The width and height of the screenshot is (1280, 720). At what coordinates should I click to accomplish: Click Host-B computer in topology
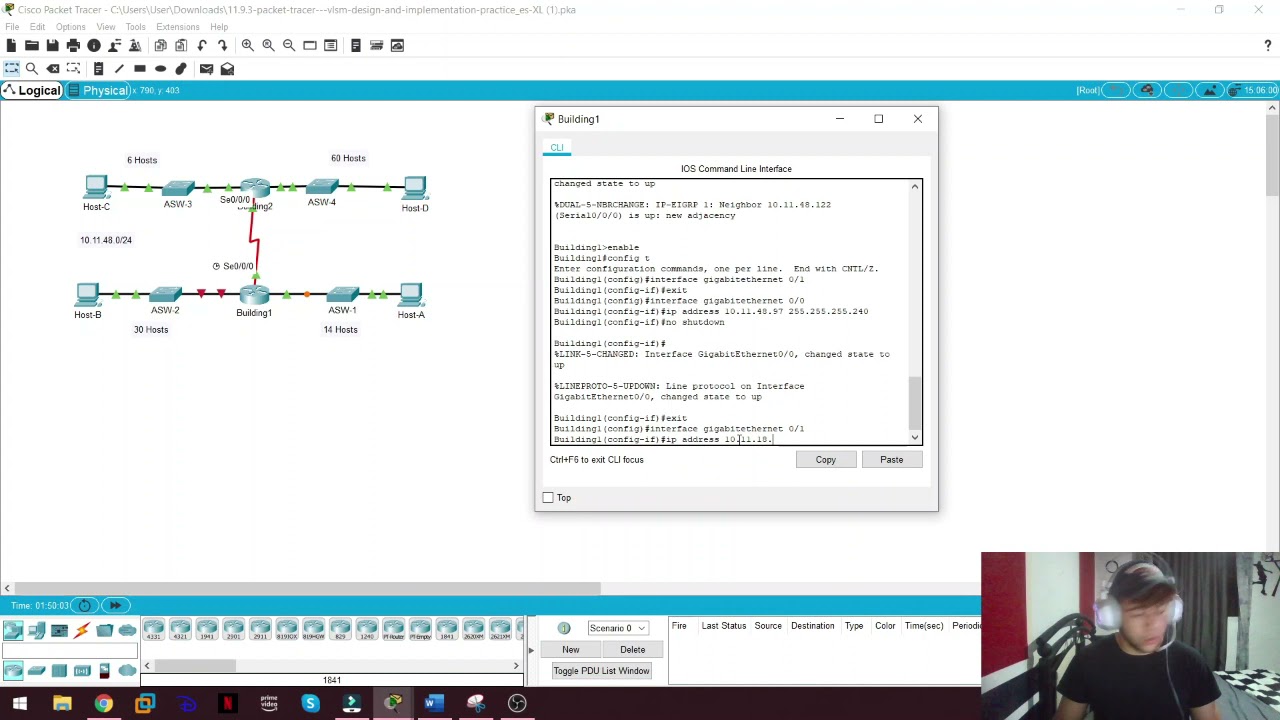(87, 295)
